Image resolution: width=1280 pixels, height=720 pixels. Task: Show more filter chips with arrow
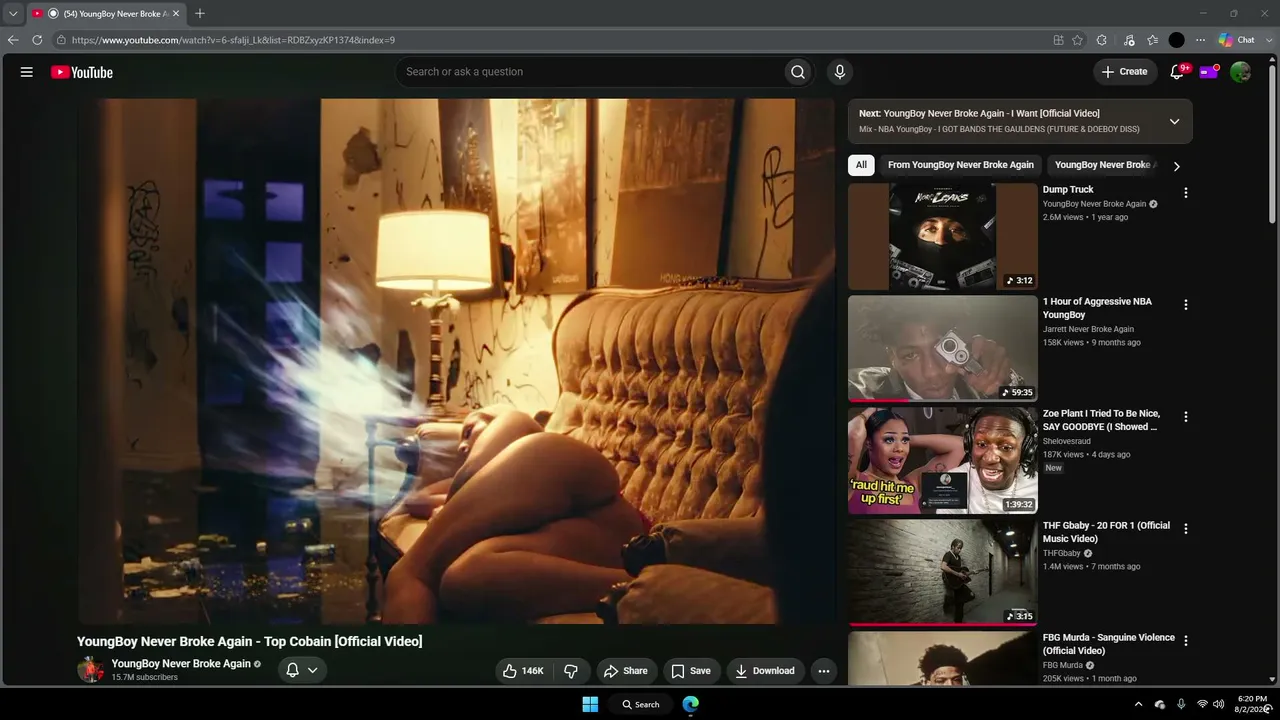coord(1176,166)
